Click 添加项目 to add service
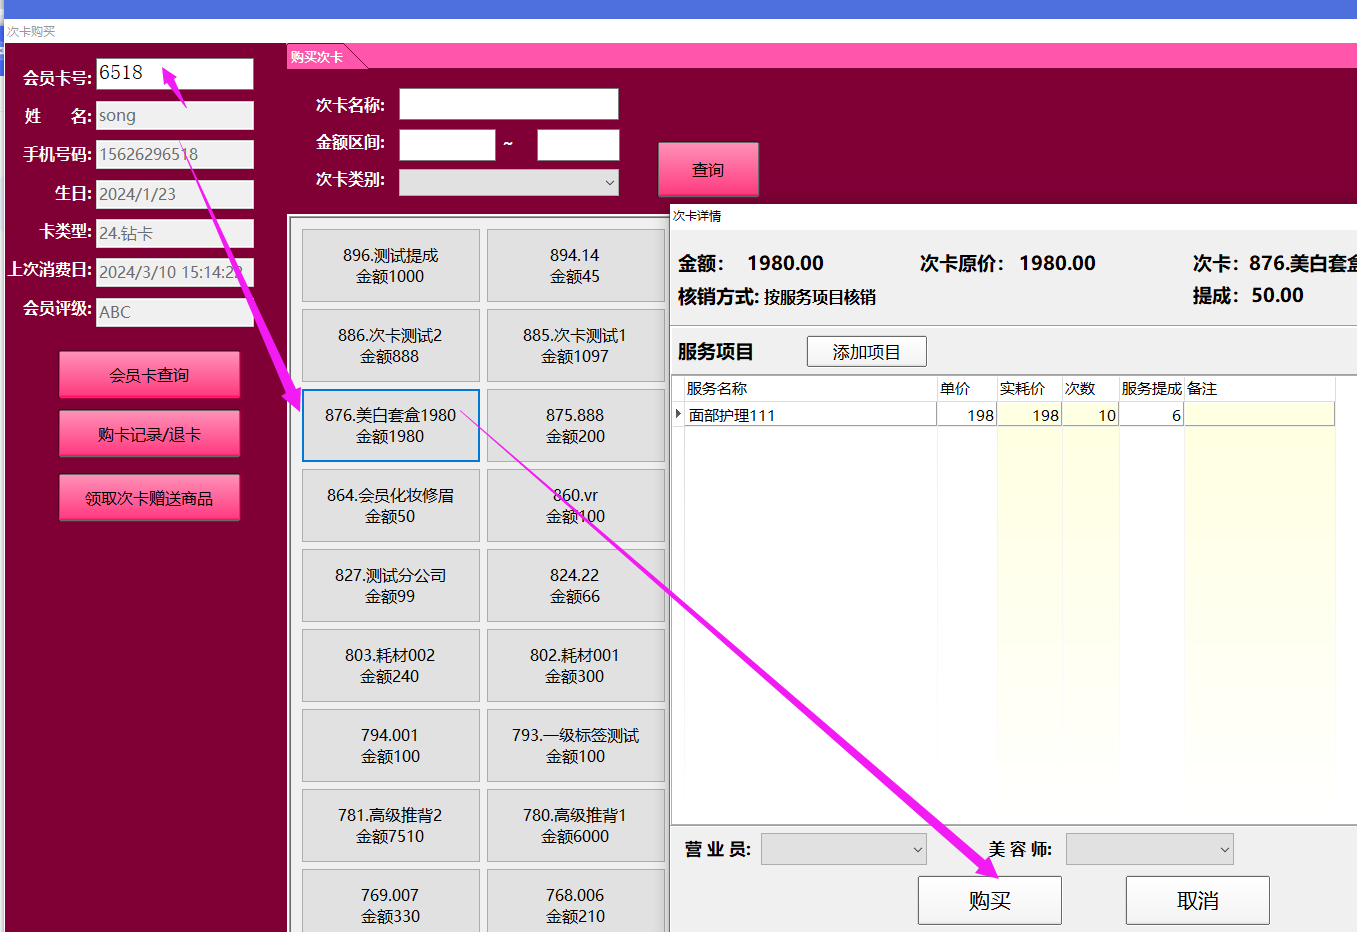The height and width of the screenshot is (932, 1357). pos(866,352)
